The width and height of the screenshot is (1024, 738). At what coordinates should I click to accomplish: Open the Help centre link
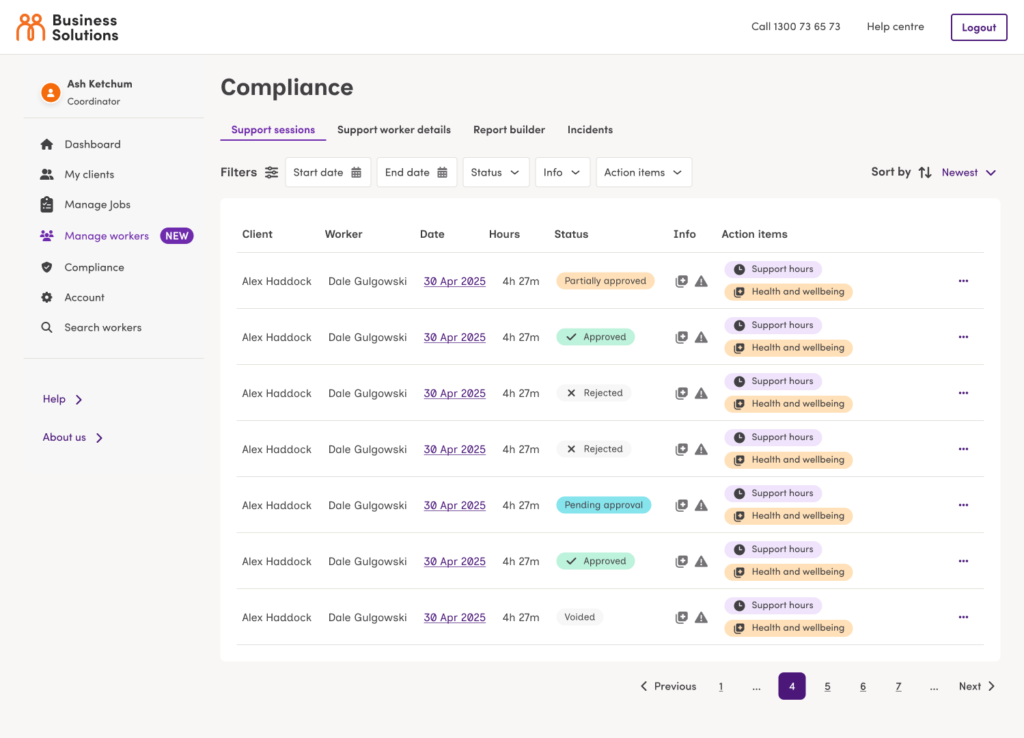895,27
